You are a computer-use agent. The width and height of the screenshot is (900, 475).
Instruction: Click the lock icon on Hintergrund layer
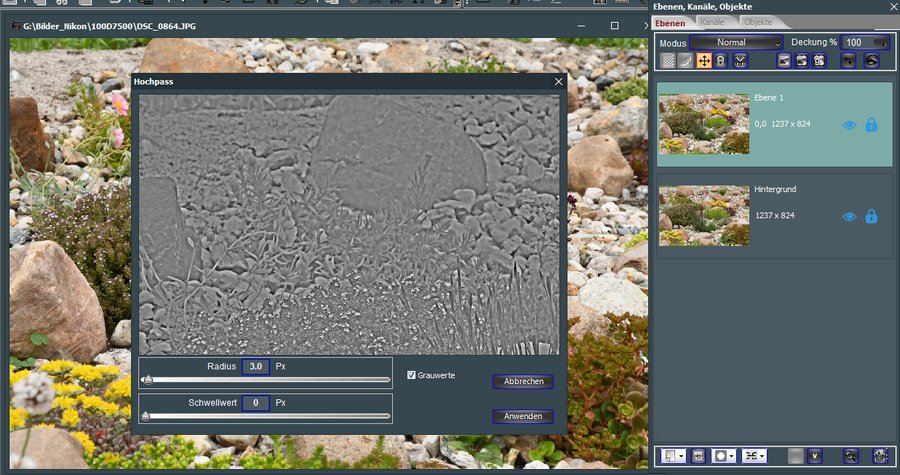pos(871,216)
